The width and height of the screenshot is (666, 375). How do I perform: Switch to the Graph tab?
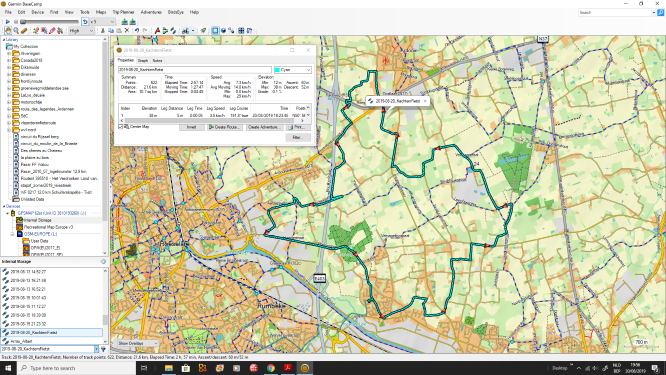[x=143, y=61]
